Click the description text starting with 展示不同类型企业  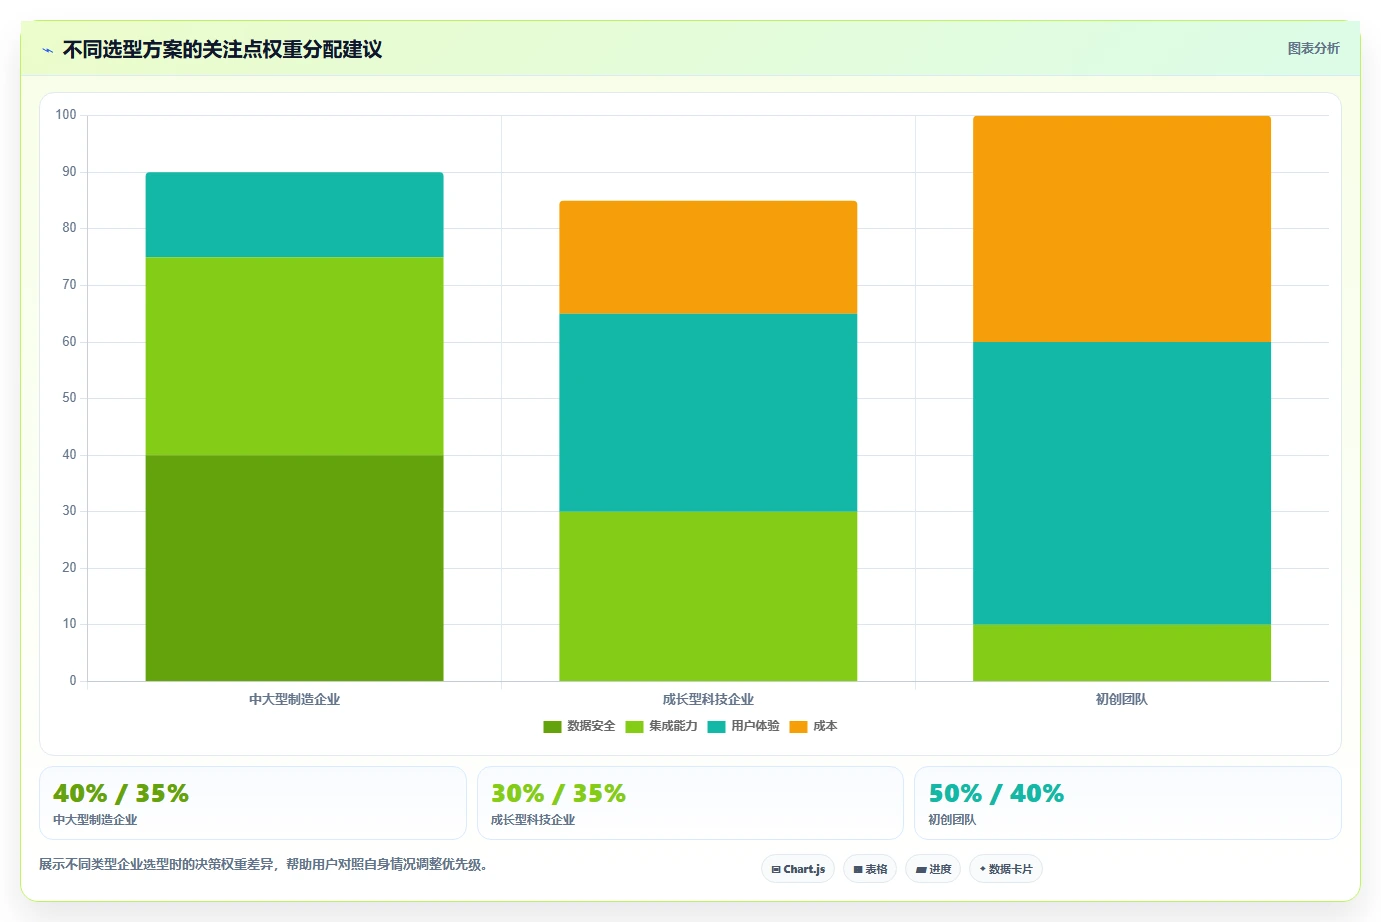(x=264, y=864)
